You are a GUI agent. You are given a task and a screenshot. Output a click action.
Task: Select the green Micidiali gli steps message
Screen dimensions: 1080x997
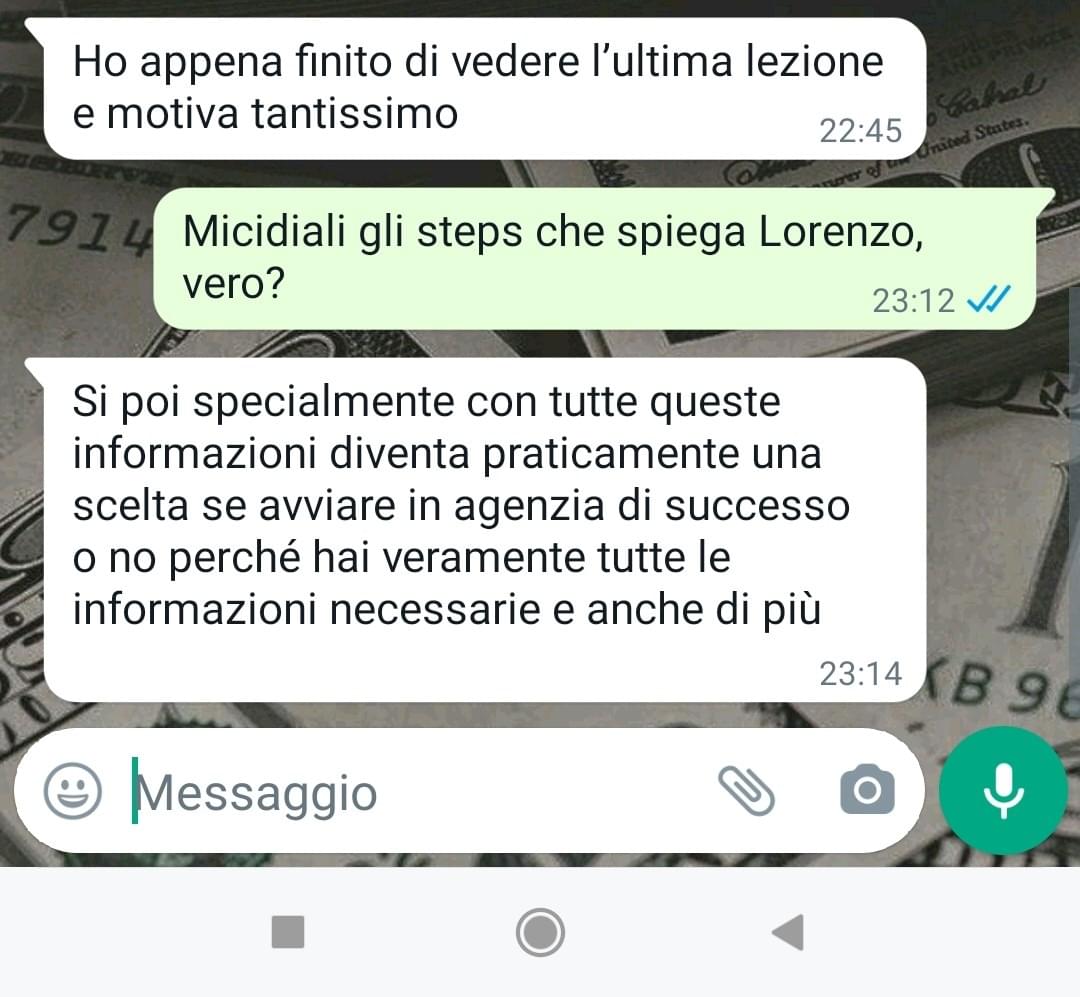595,258
